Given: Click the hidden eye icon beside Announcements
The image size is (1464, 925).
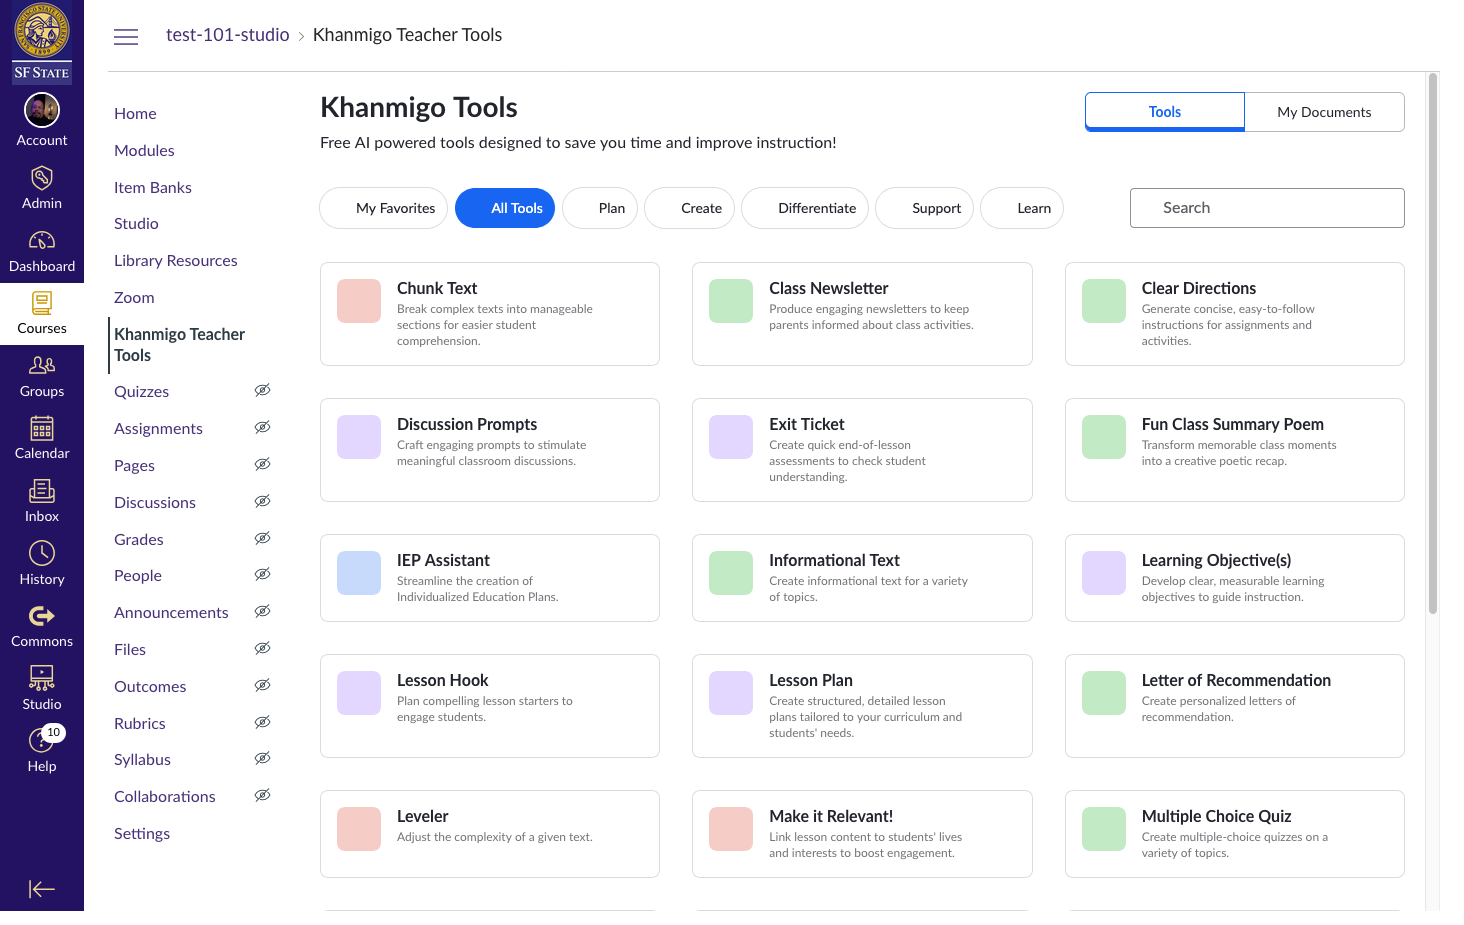Looking at the screenshot, I should [x=262, y=611].
